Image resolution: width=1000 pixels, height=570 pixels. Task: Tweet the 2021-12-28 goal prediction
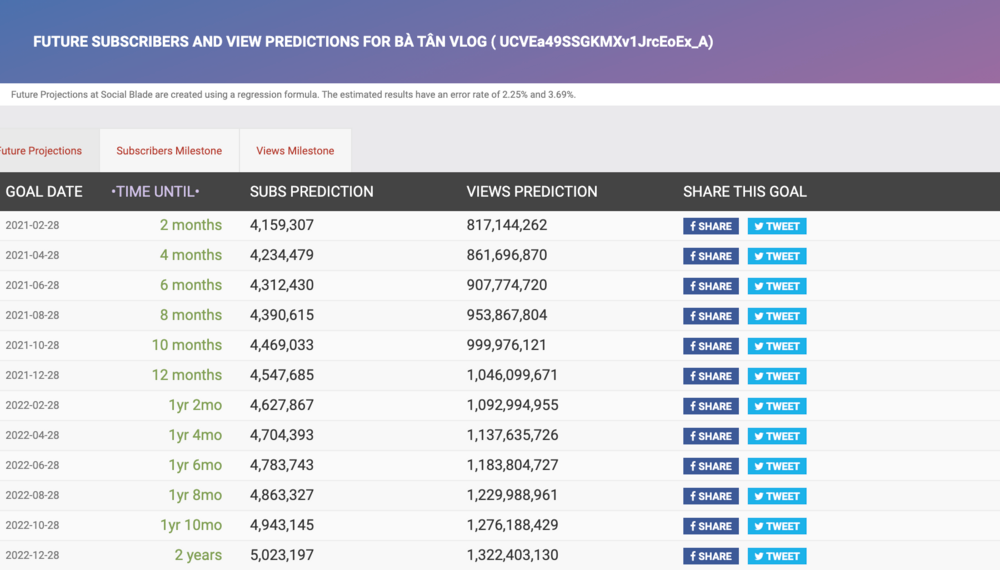[776, 376]
